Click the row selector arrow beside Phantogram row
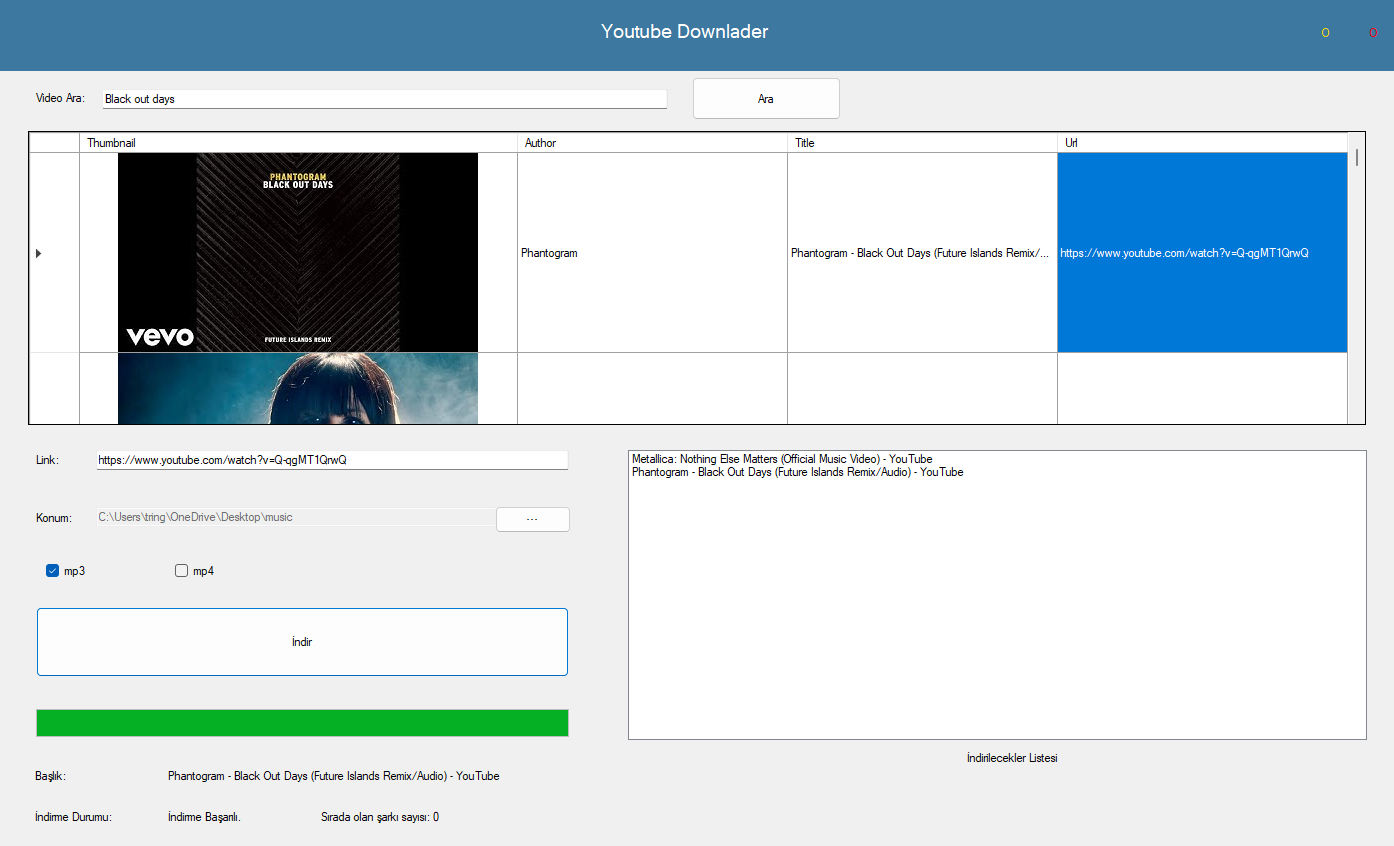 click(38, 253)
